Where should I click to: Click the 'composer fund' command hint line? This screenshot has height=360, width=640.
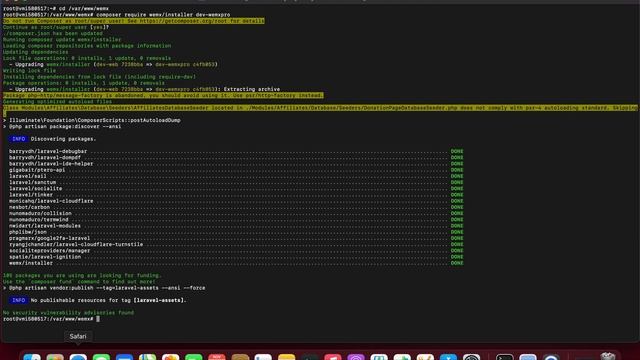(79, 281)
